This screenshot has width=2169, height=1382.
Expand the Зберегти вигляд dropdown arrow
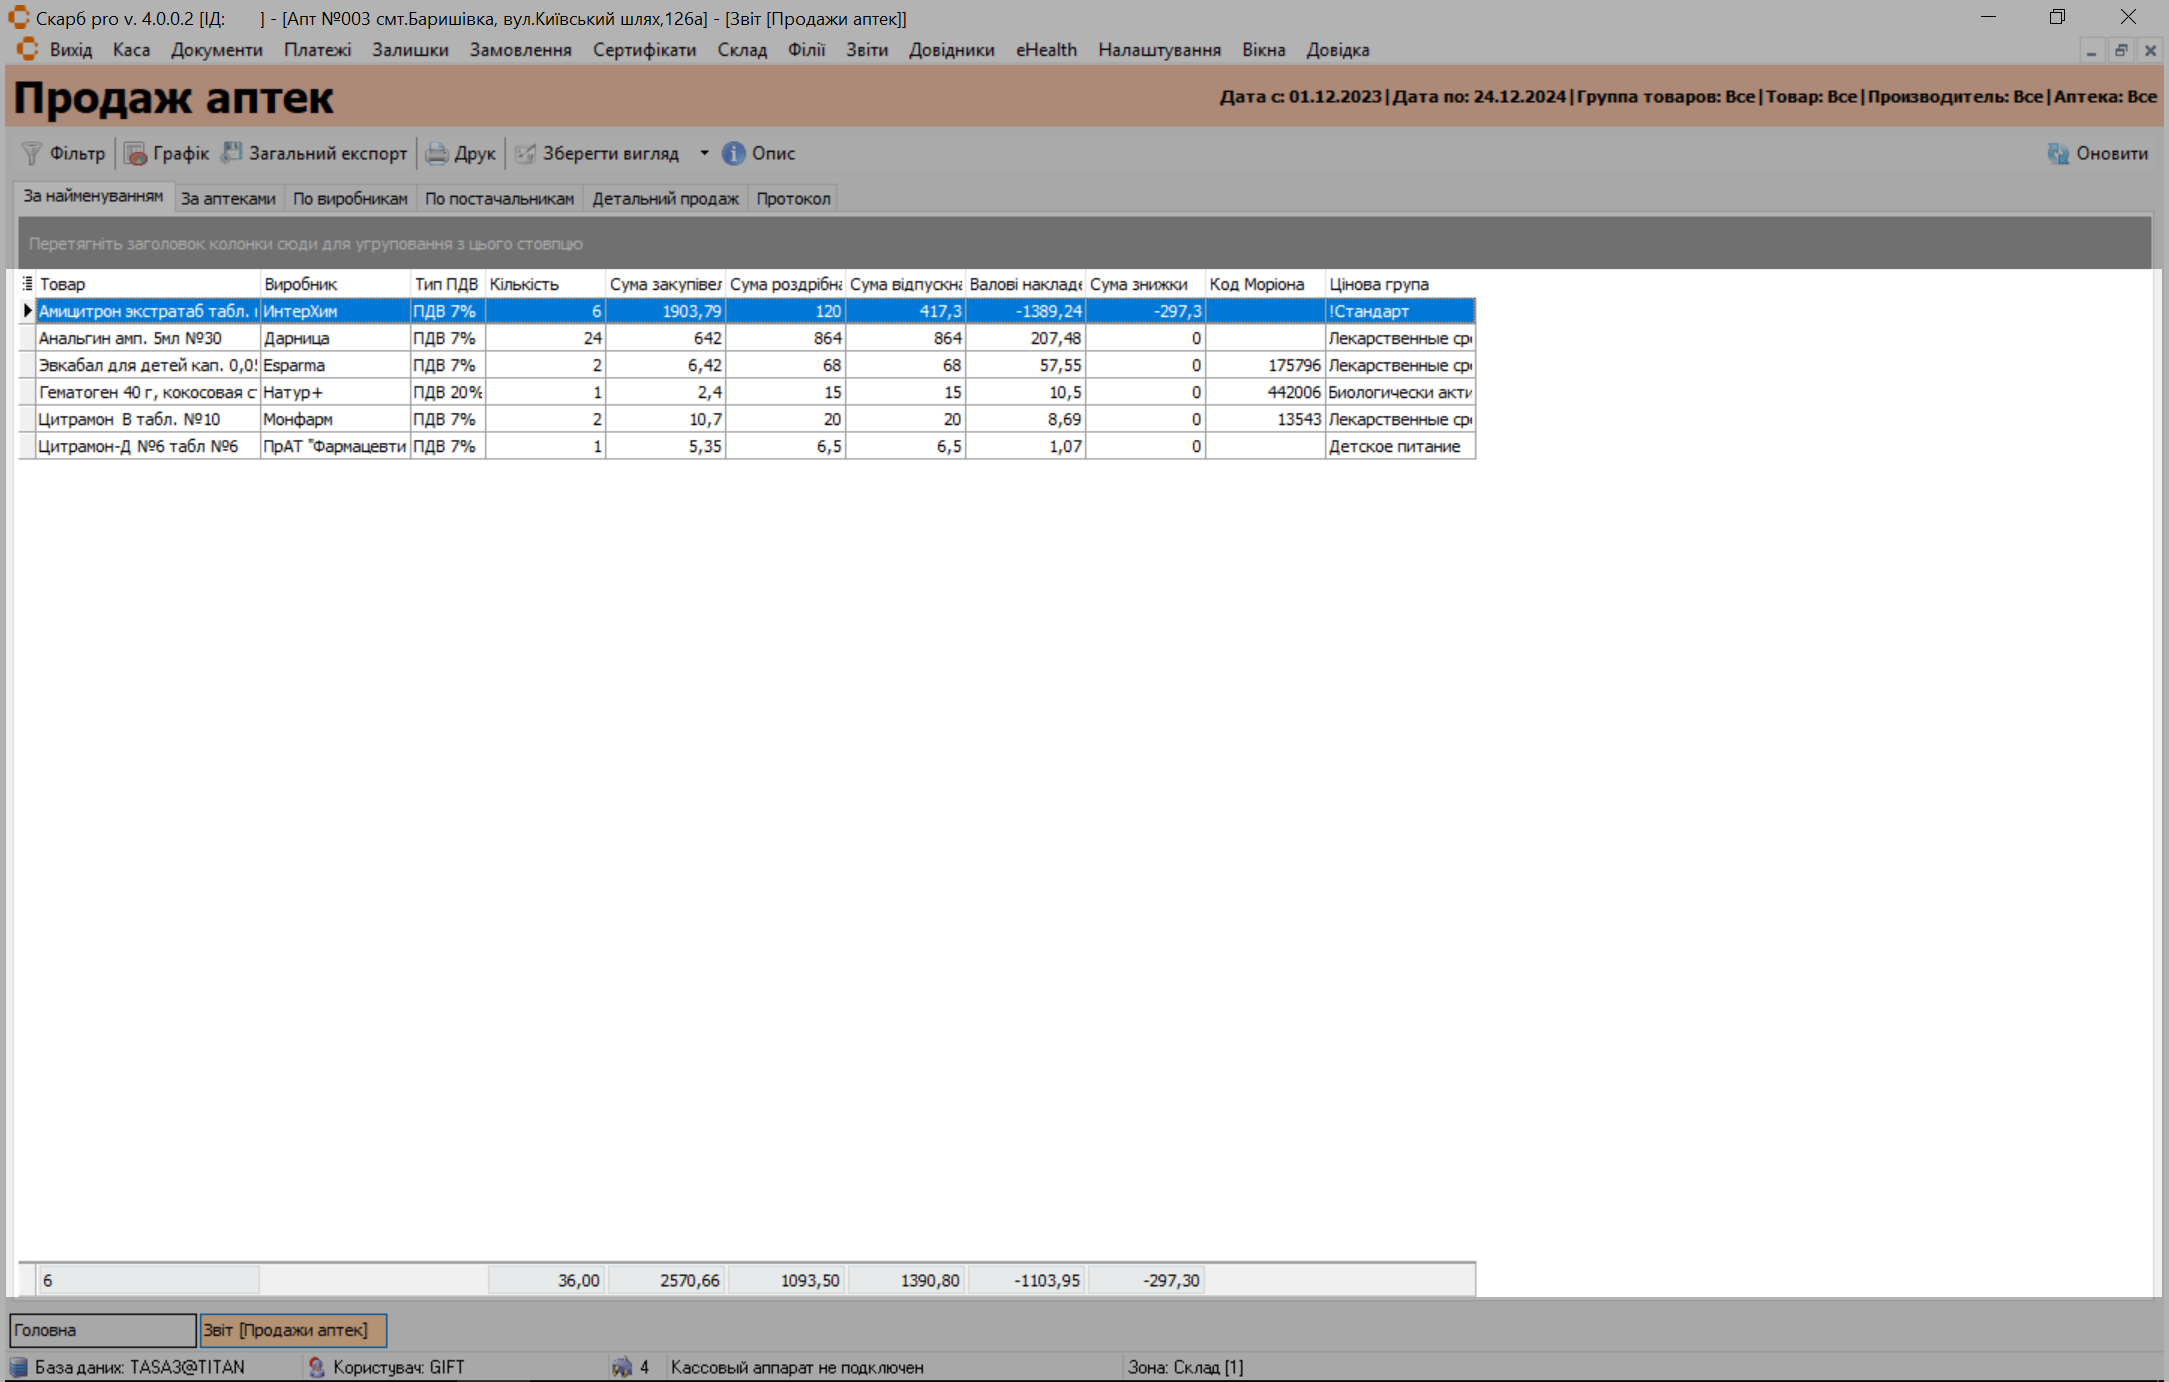pos(704,153)
